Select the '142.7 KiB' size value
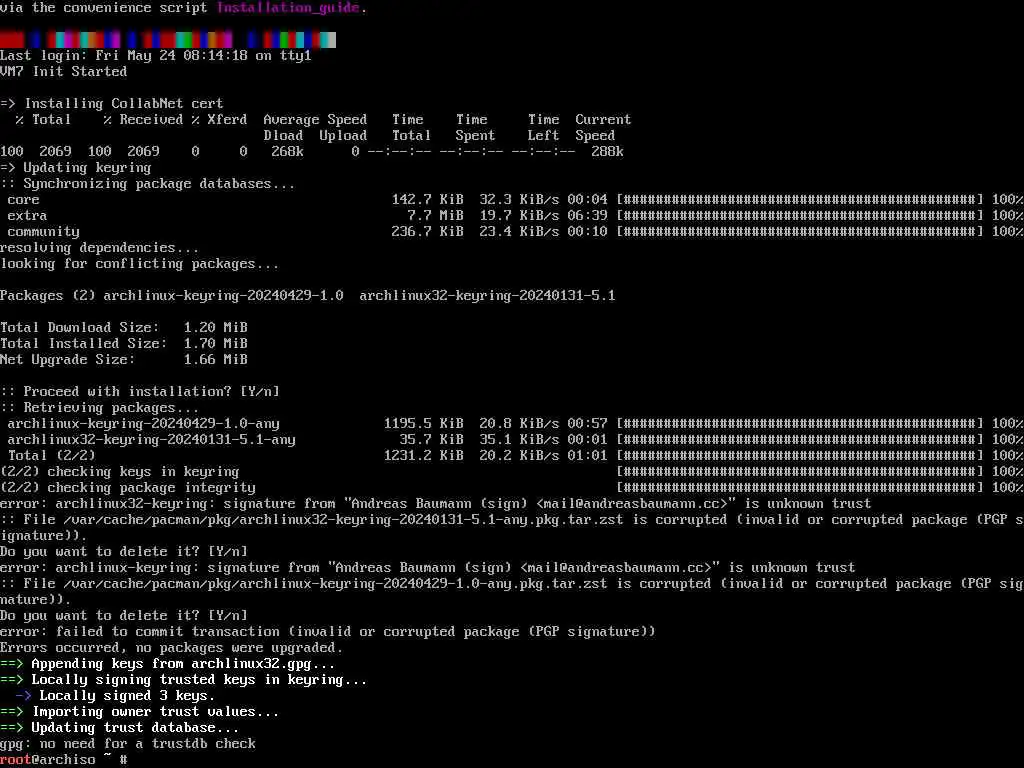1024x768 pixels. click(x=427, y=200)
